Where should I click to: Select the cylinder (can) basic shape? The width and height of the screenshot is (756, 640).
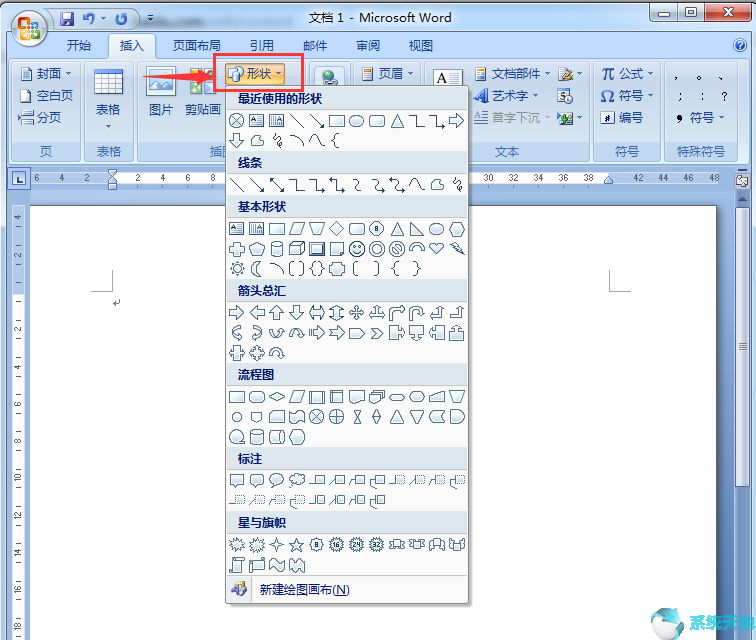[x=277, y=249]
